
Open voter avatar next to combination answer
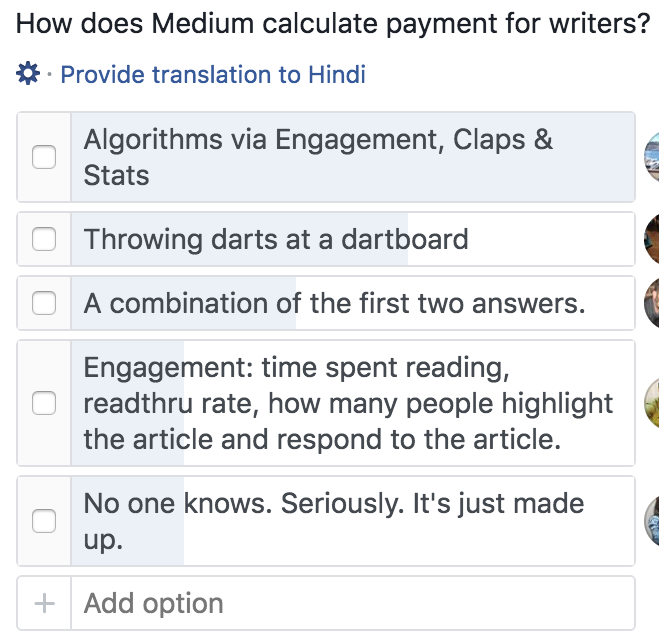pos(652,303)
